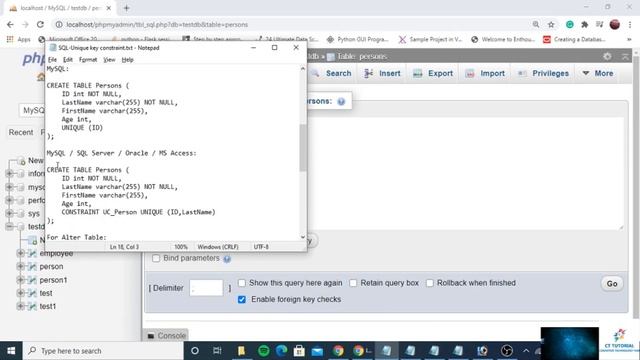
Task: Open Spotify from taskbar
Action: coord(264,351)
